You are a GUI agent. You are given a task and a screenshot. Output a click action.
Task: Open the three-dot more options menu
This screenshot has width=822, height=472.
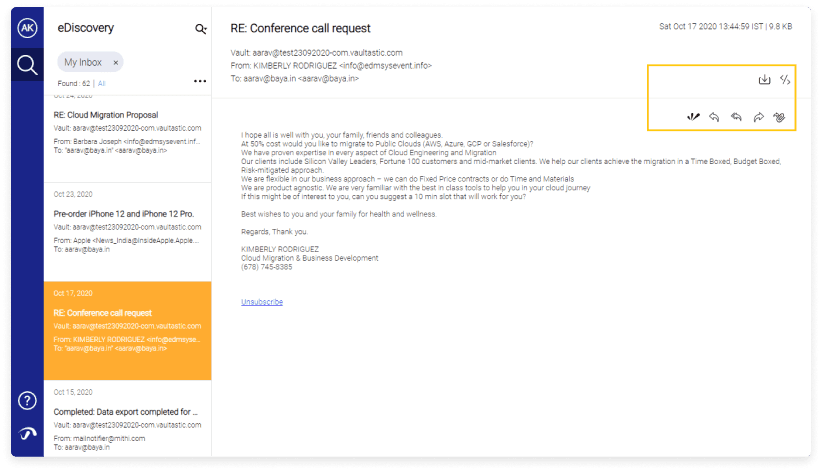click(200, 81)
